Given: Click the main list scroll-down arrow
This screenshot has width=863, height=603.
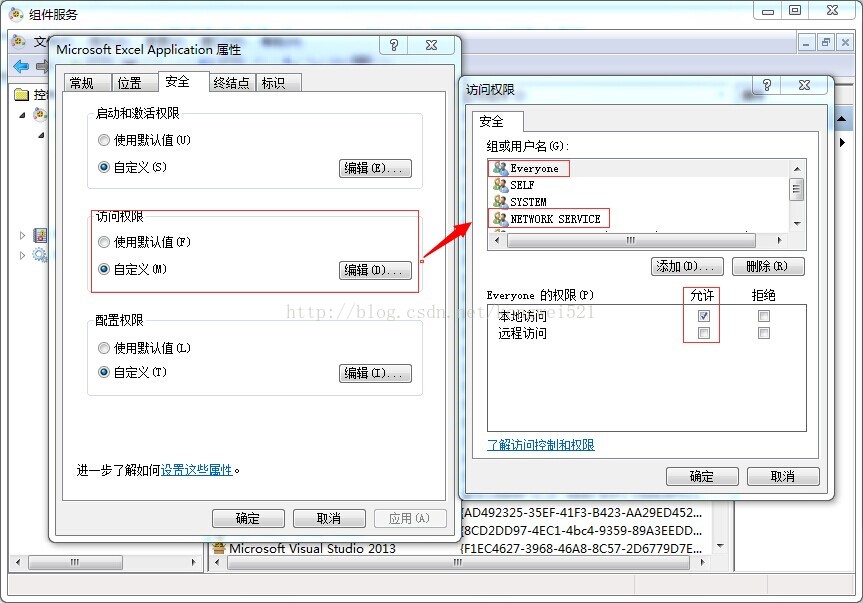Looking at the screenshot, I should coord(720,546).
